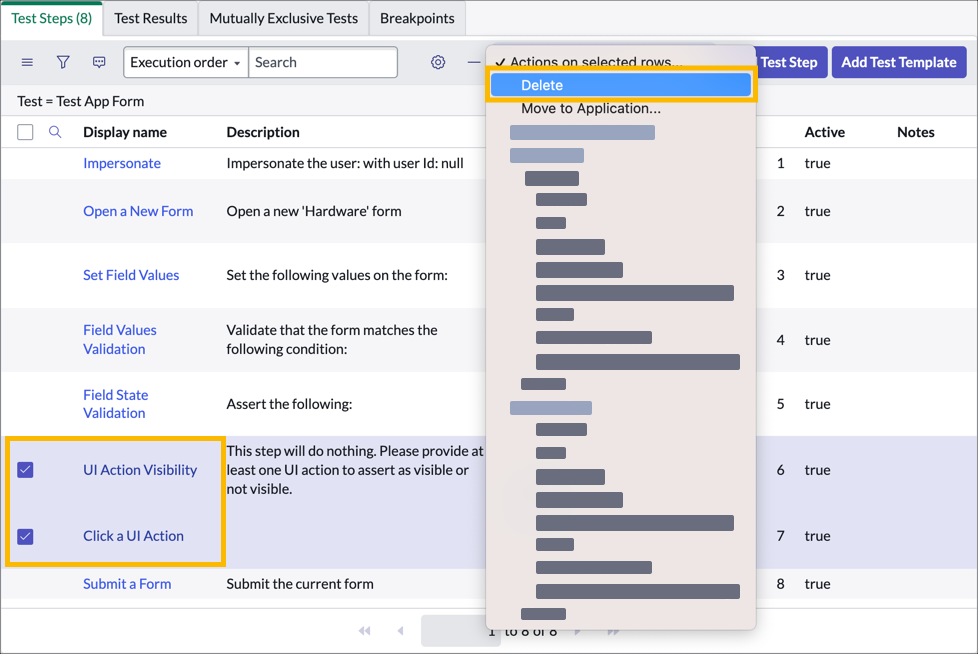Switch to the Test Results tab
Image resolution: width=978 pixels, height=654 pixels.
click(x=150, y=18)
